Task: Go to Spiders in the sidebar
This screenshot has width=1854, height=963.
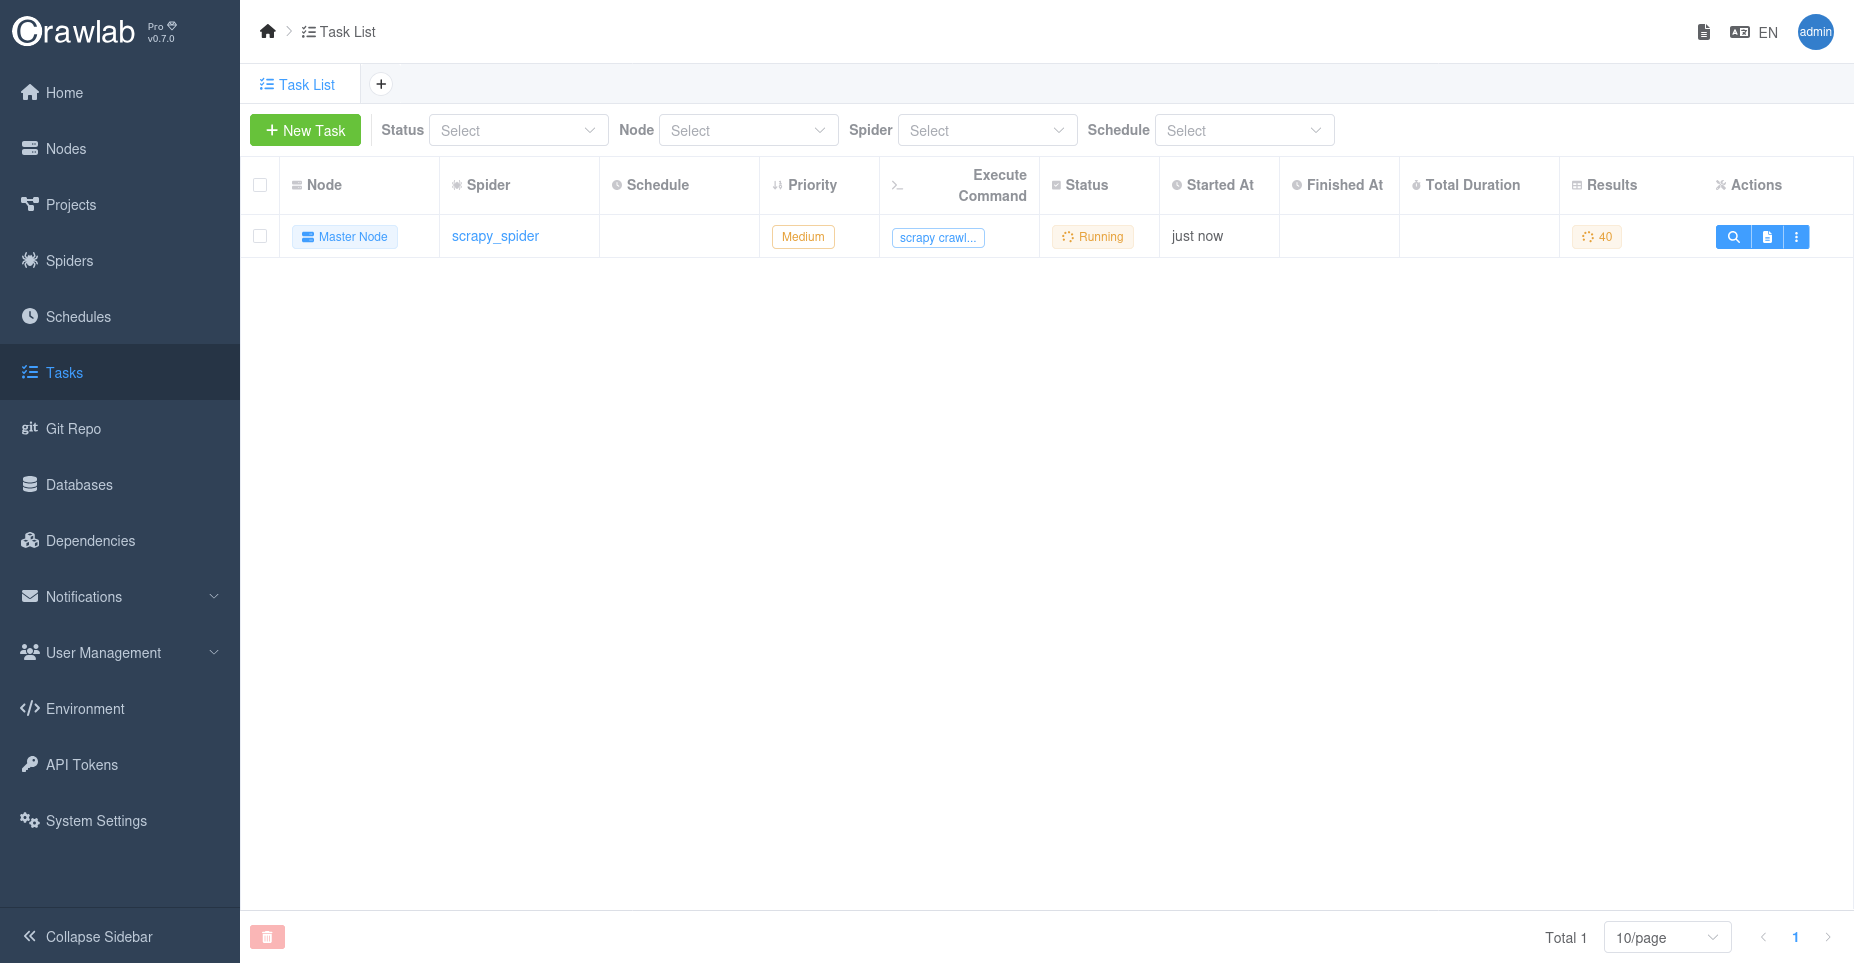Action: pos(69,261)
